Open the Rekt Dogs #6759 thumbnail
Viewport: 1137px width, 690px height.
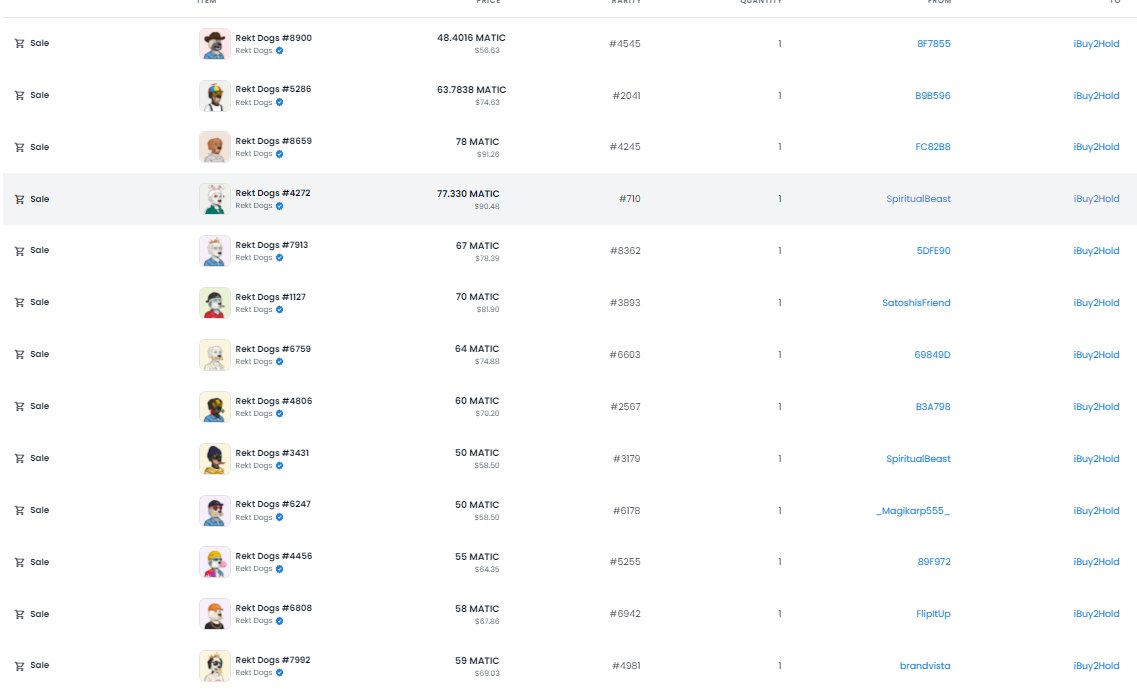tap(215, 355)
